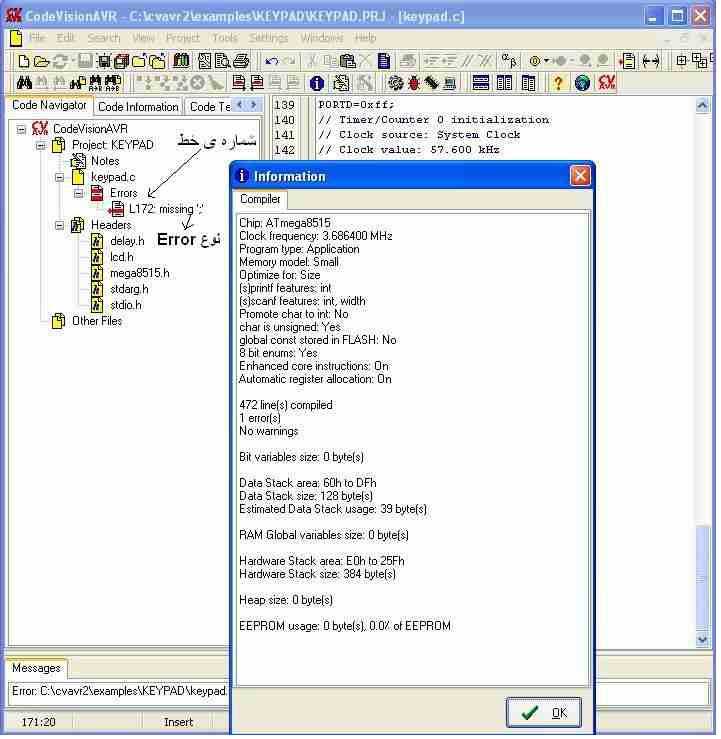Viewport: 721px width, 739px height.
Task: Open the blue Information icon in toolbar
Action: pos(317,83)
